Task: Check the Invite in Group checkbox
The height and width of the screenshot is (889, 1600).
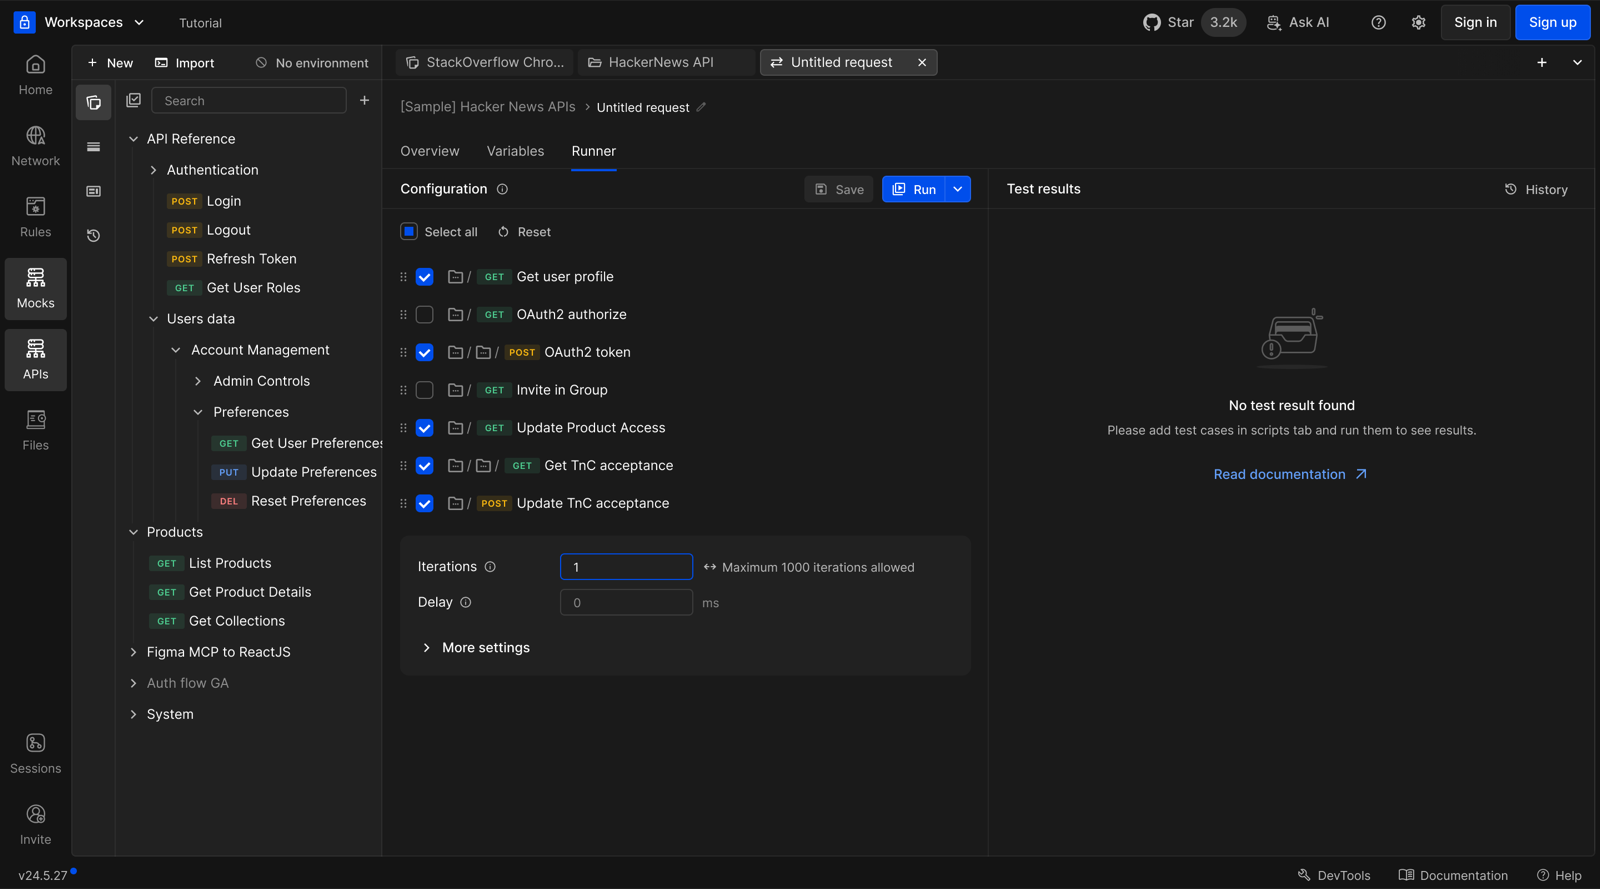Action: [425, 390]
